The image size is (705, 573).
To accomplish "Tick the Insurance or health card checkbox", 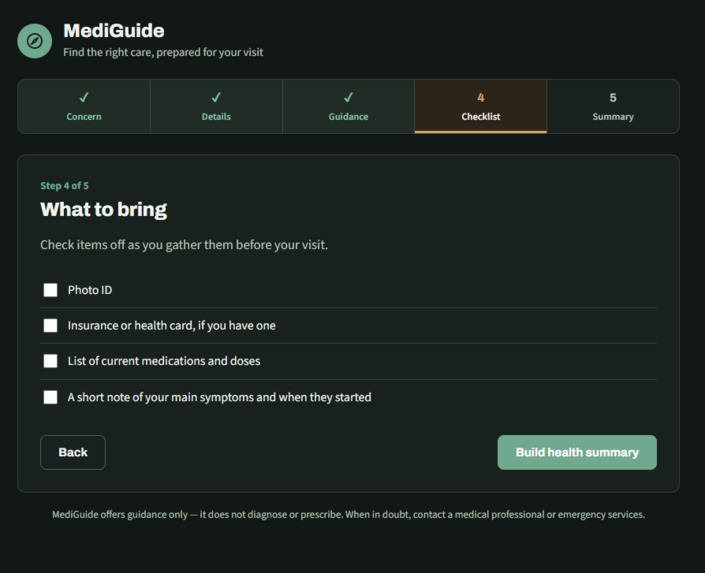I will 50,326.
